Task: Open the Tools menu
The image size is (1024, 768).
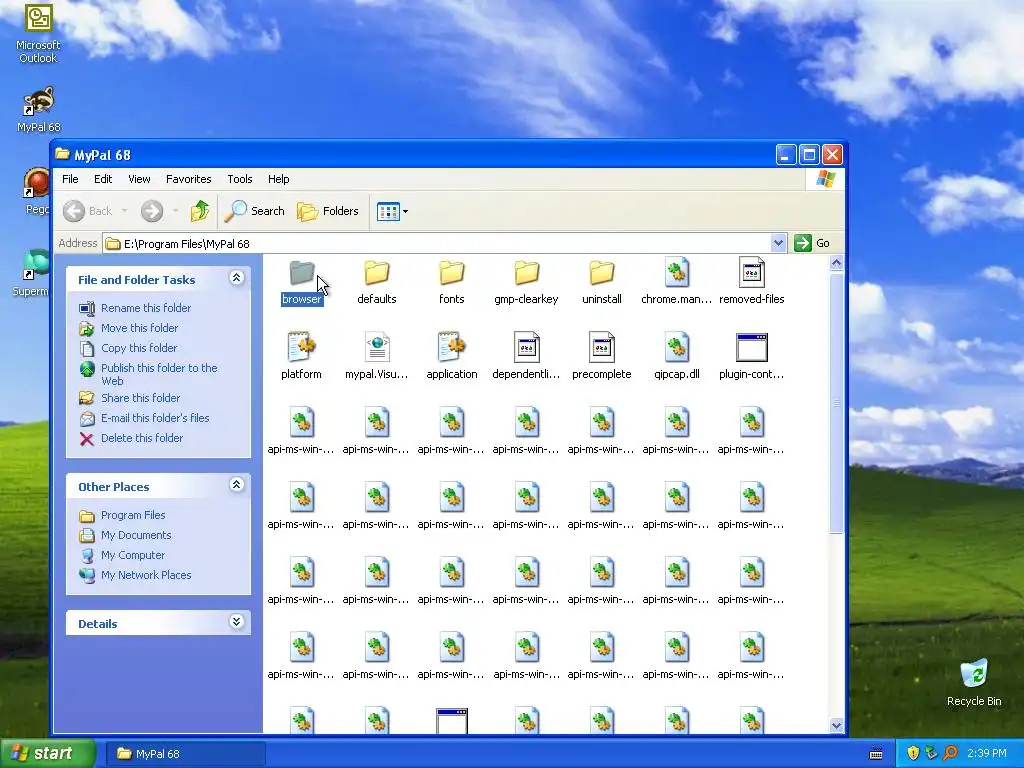Action: point(240,179)
